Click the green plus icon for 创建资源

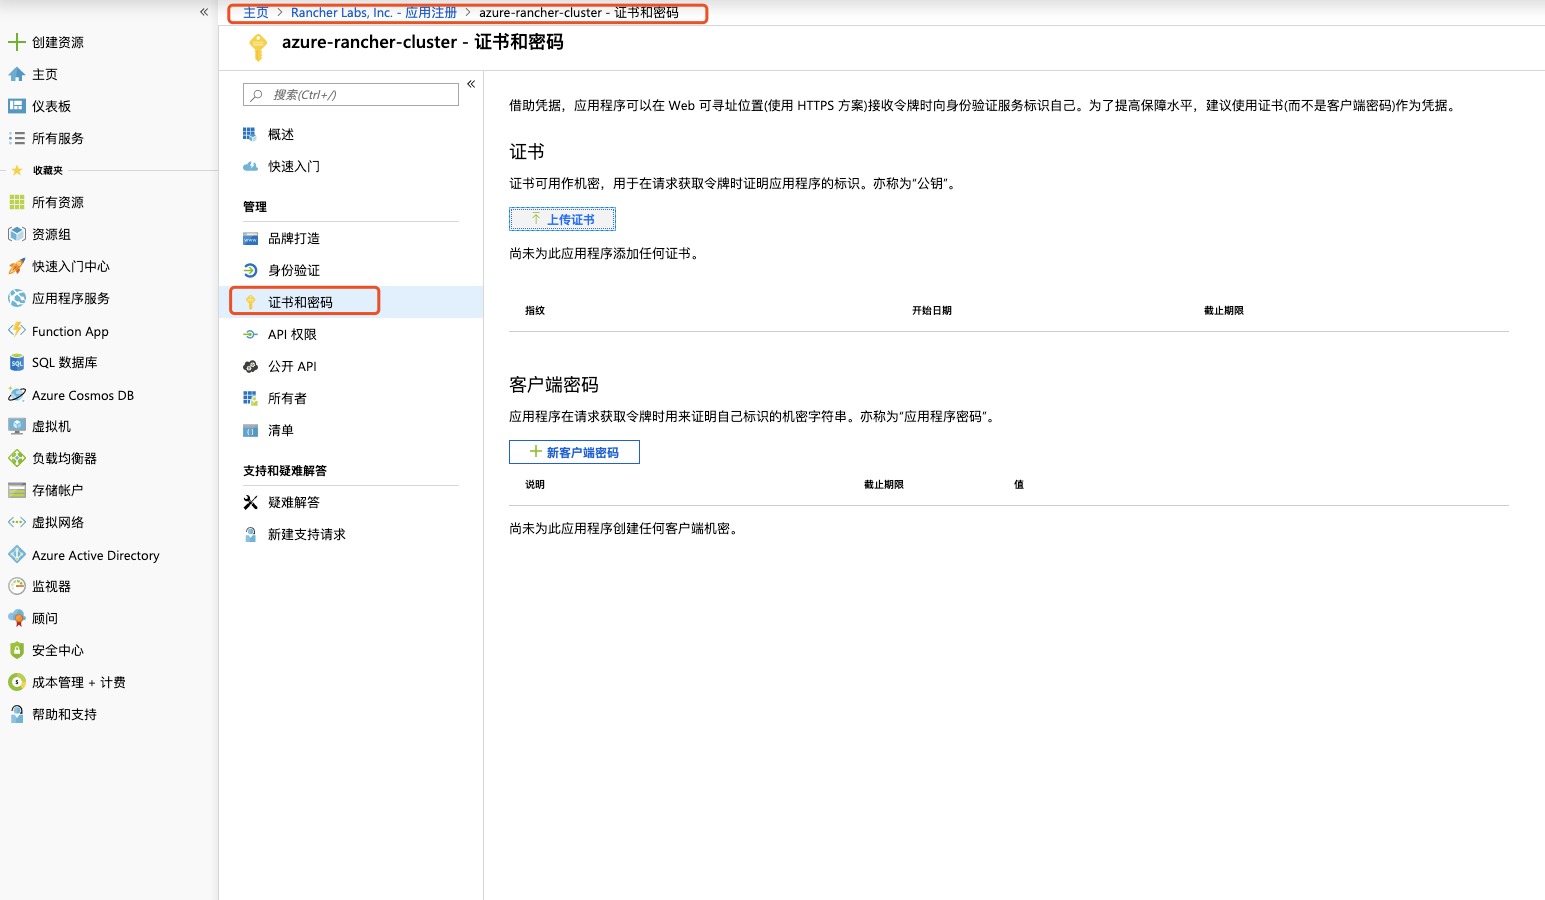pyautogui.click(x=16, y=42)
